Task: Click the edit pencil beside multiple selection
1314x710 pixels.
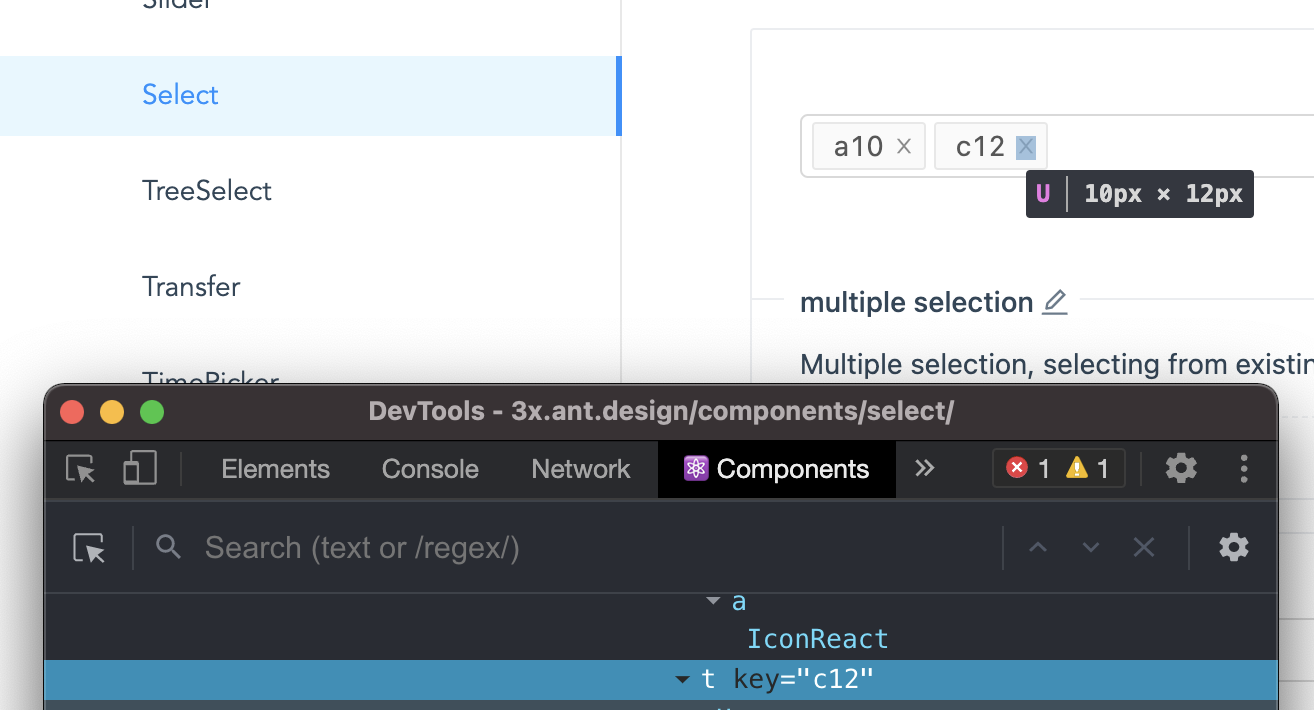Action: [x=1055, y=302]
